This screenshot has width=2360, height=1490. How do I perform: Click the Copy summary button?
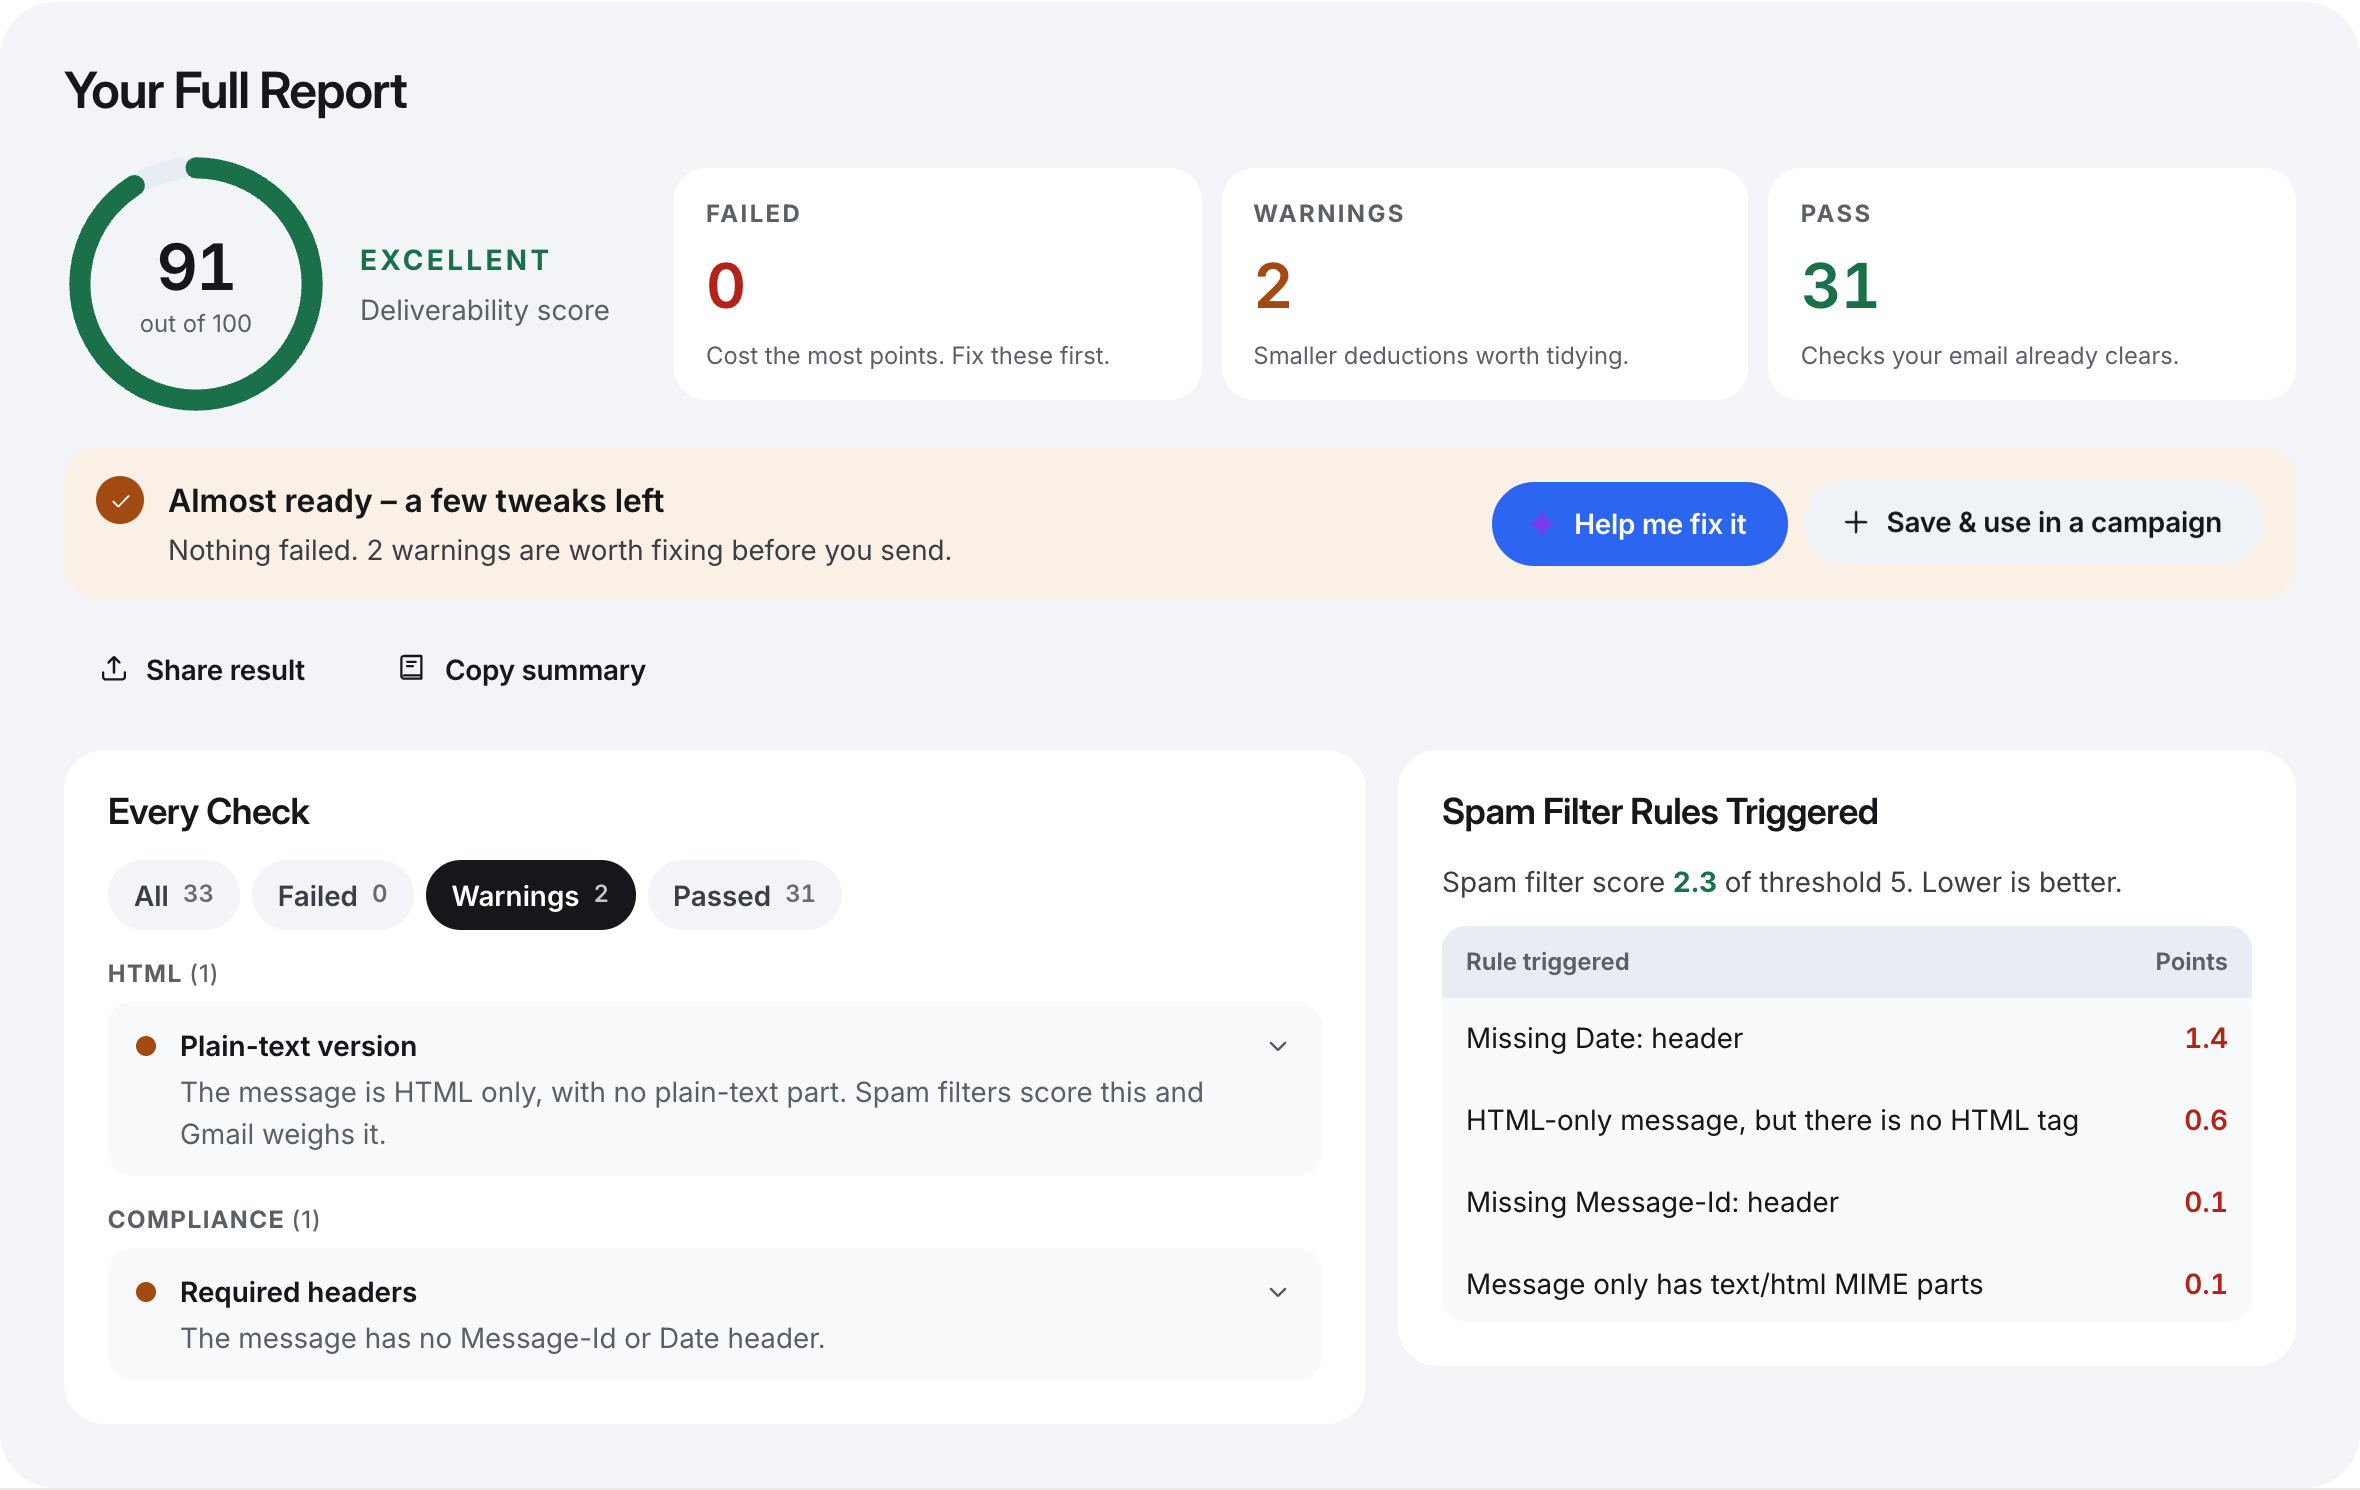click(x=522, y=669)
